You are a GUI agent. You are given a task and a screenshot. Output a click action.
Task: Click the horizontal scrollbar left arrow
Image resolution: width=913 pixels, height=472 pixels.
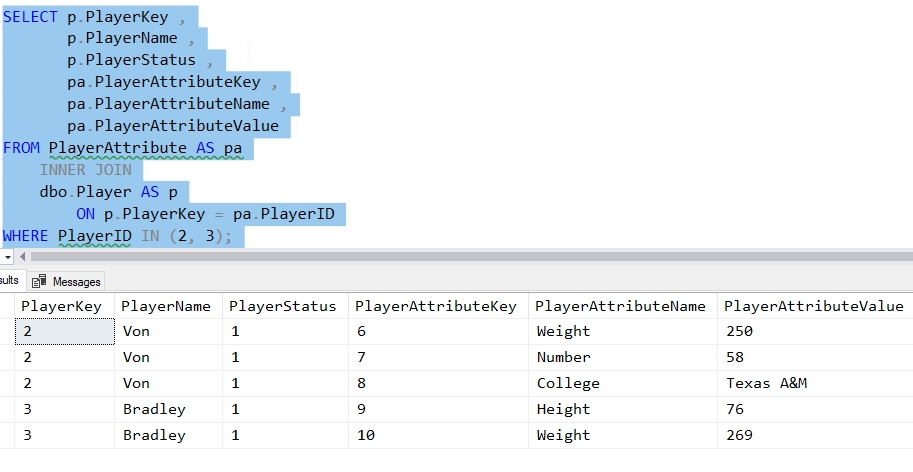pyautogui.click(x=22, y=257)
